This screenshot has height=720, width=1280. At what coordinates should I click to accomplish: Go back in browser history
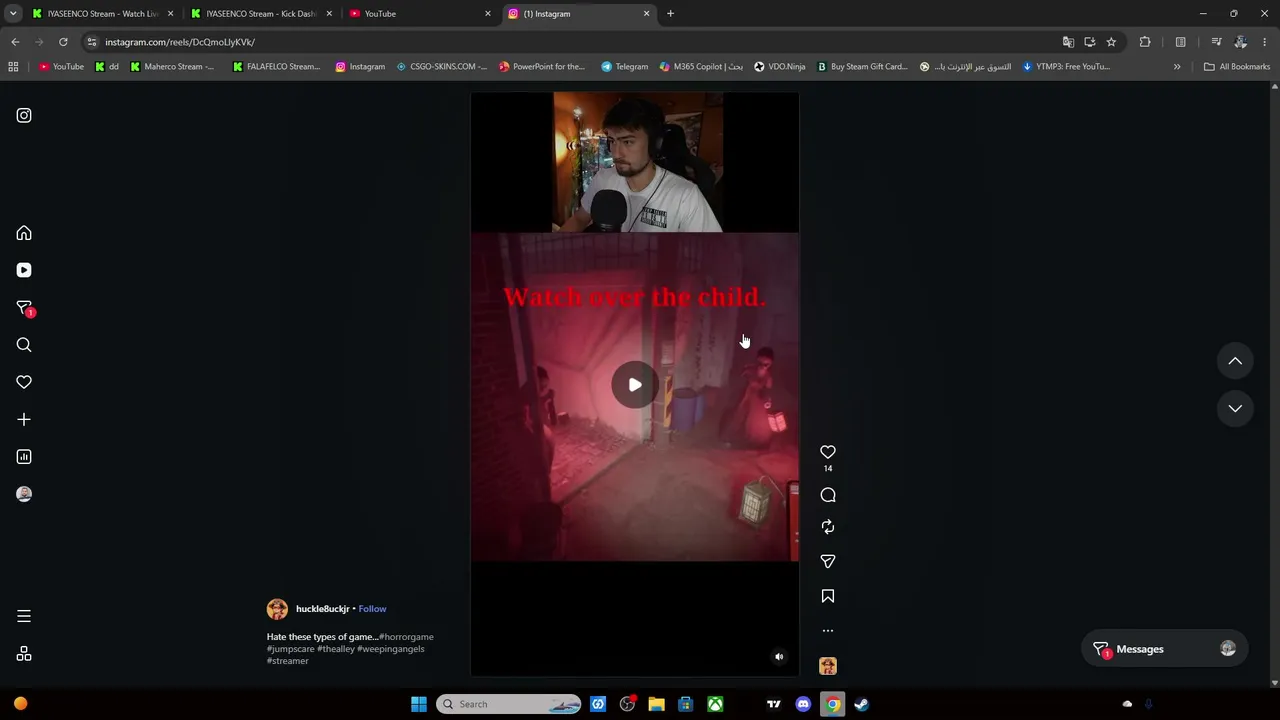tap(15, 42)
